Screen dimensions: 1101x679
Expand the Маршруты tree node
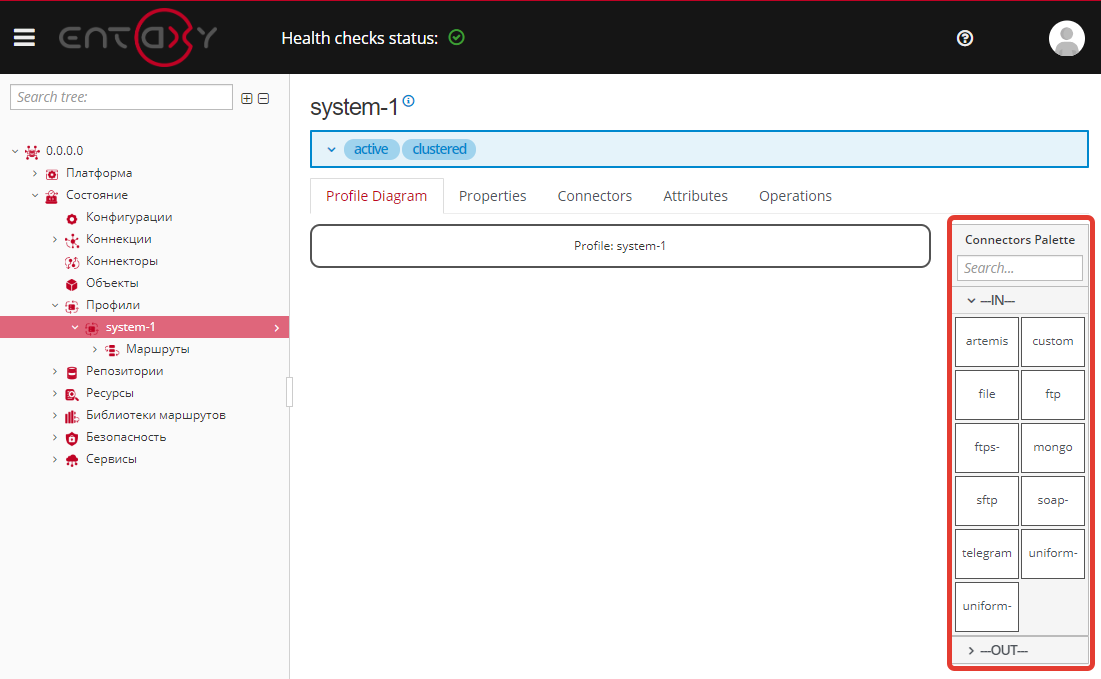pos(95,349)
